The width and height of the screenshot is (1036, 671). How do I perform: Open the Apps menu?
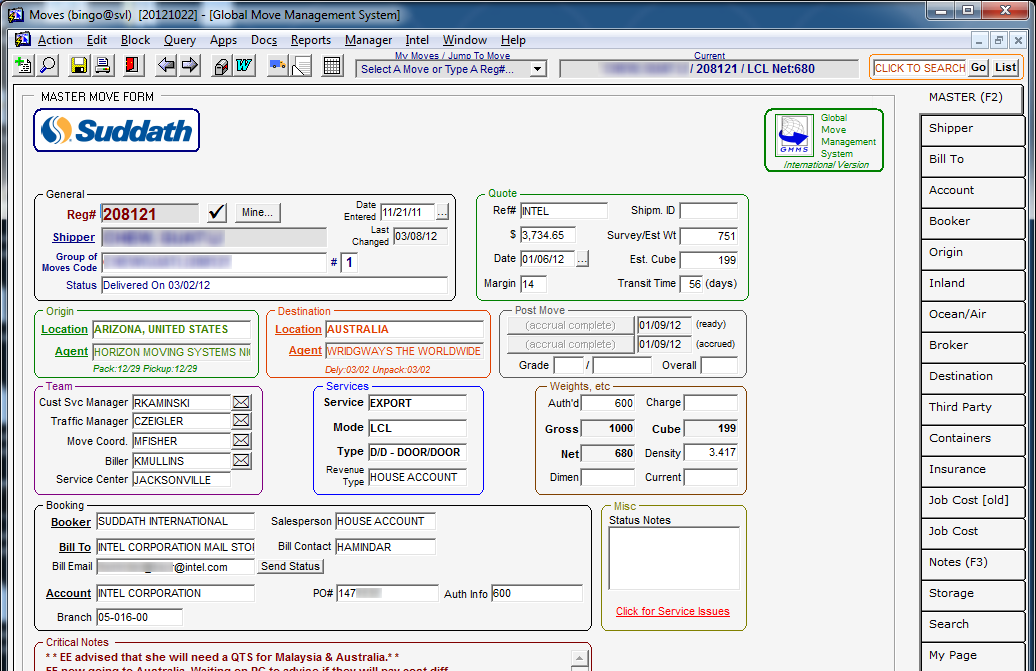(x=223, y=40)
